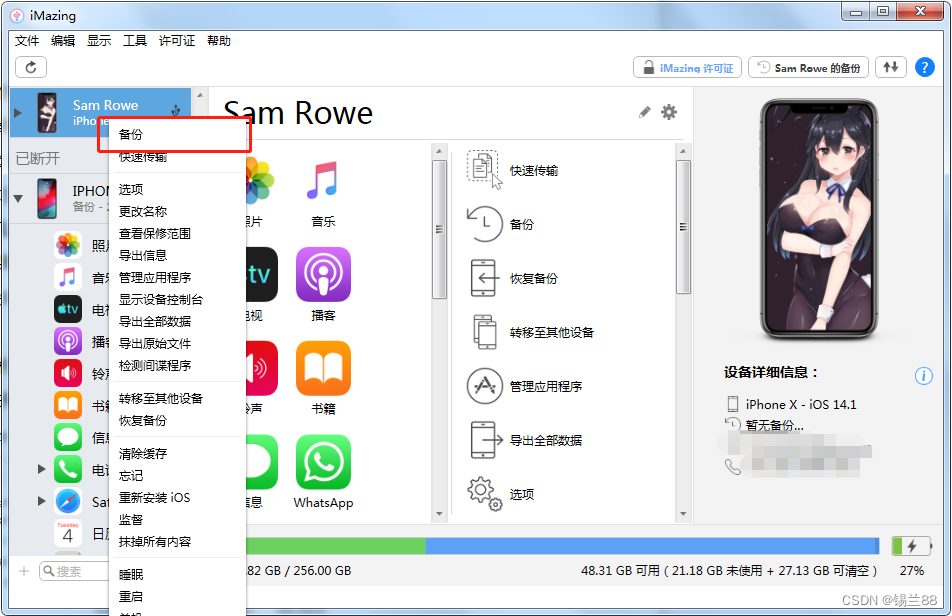Click the pencil edit name icon
This screenshot has height=616, width=952.
(644, 112)
